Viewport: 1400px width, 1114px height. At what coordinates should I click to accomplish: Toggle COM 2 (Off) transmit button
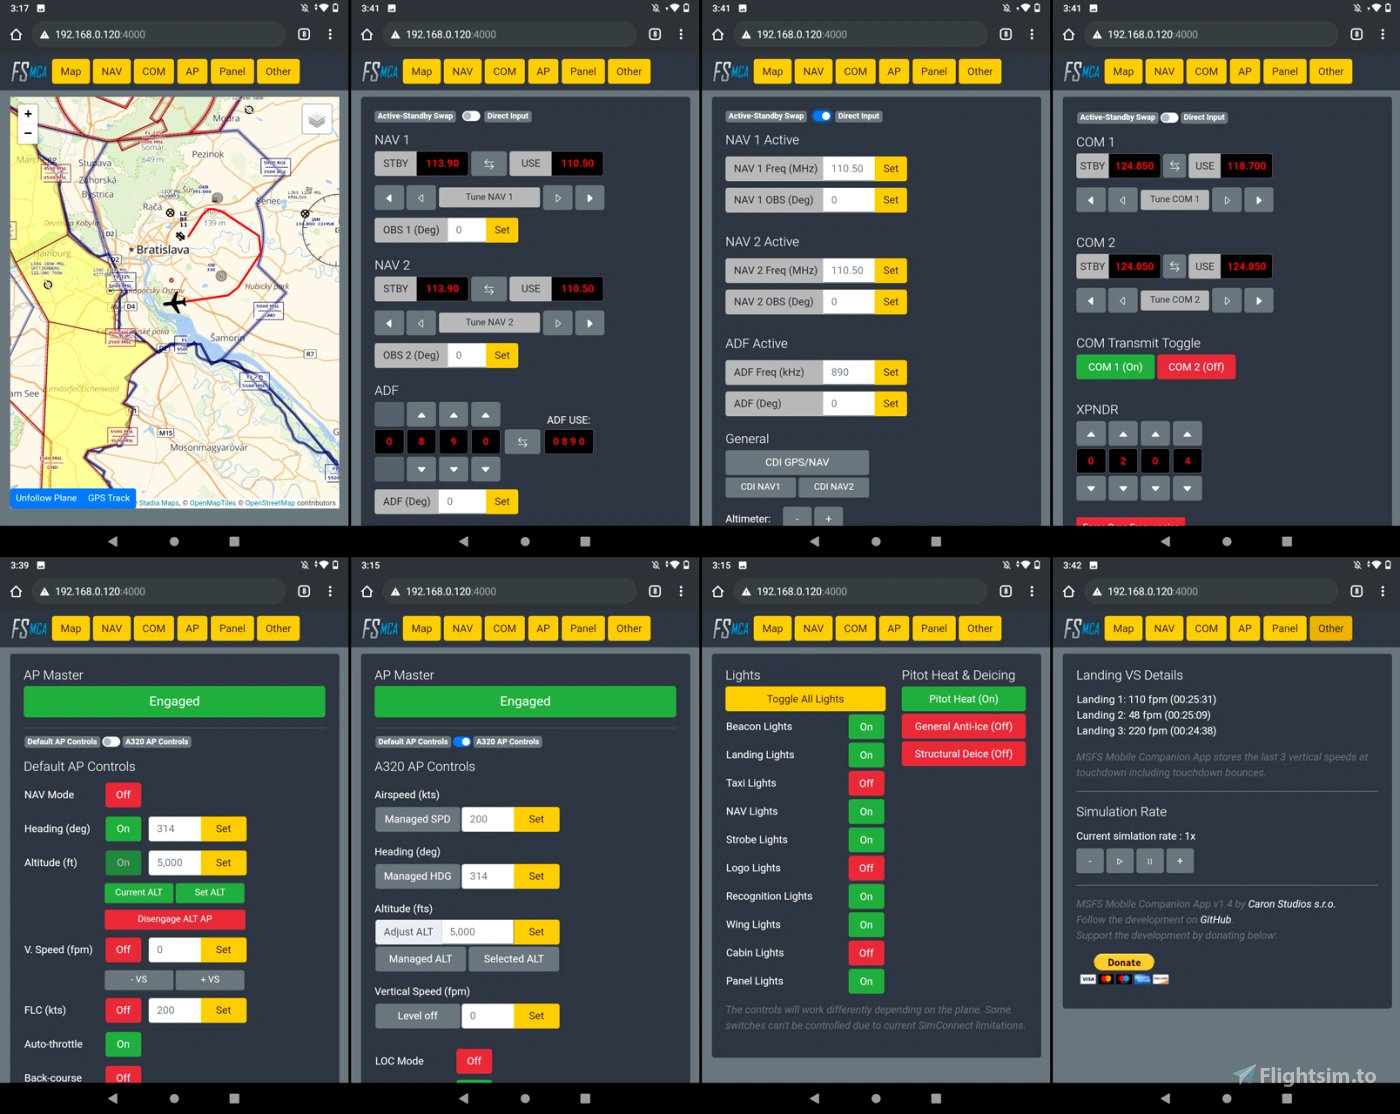point(1196,367)
